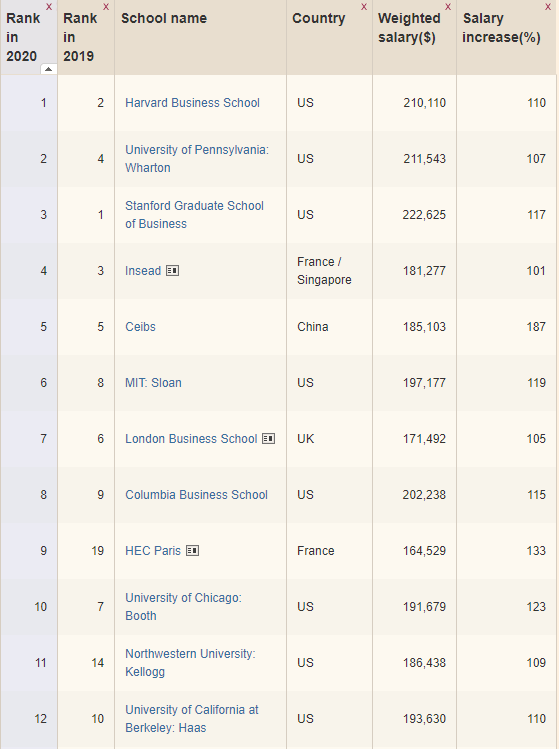Select weighted salary value 193,630
The image size is (559, 749).
(424, 718)
